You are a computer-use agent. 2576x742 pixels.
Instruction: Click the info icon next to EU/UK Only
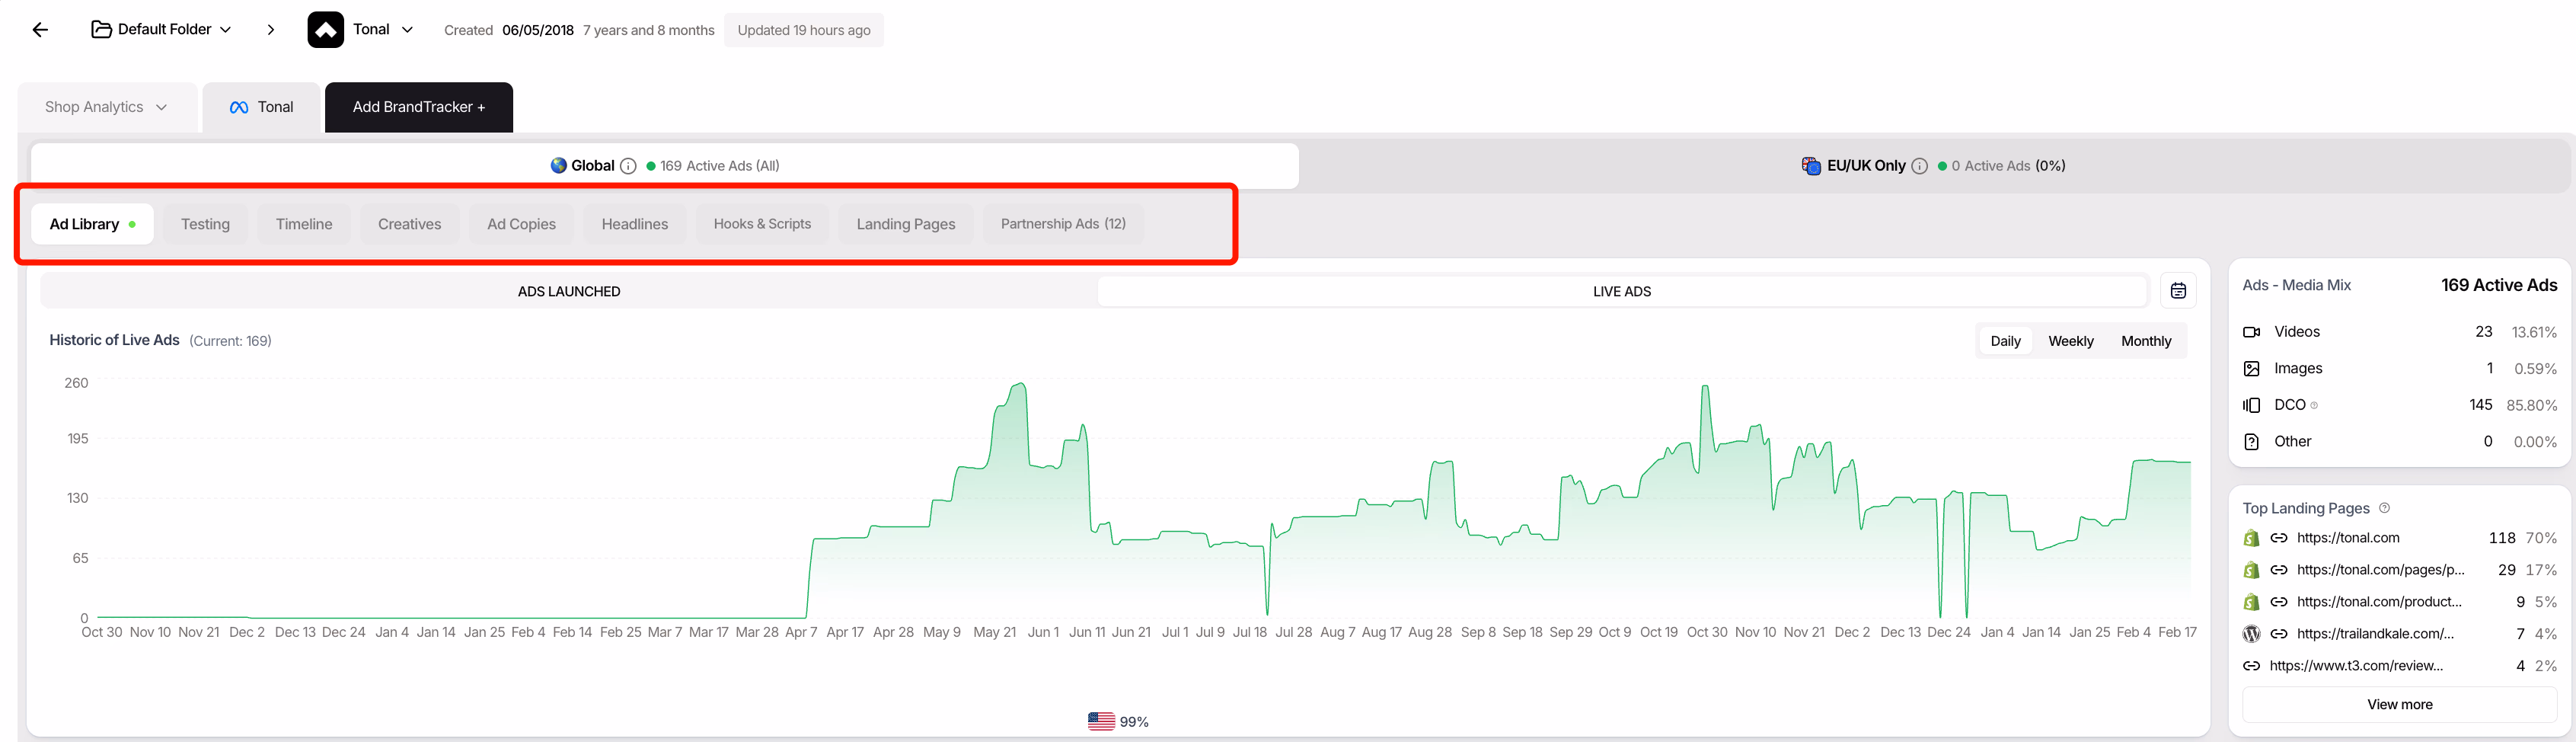click(x=1919, y=166)
